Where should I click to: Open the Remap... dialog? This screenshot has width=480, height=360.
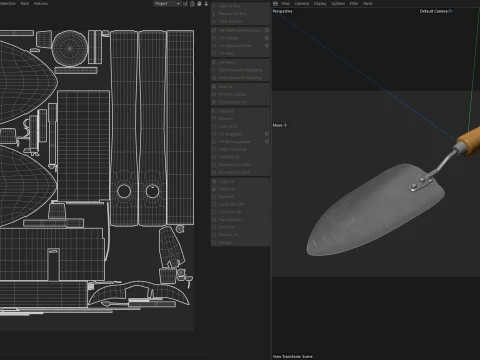point(240,242)
